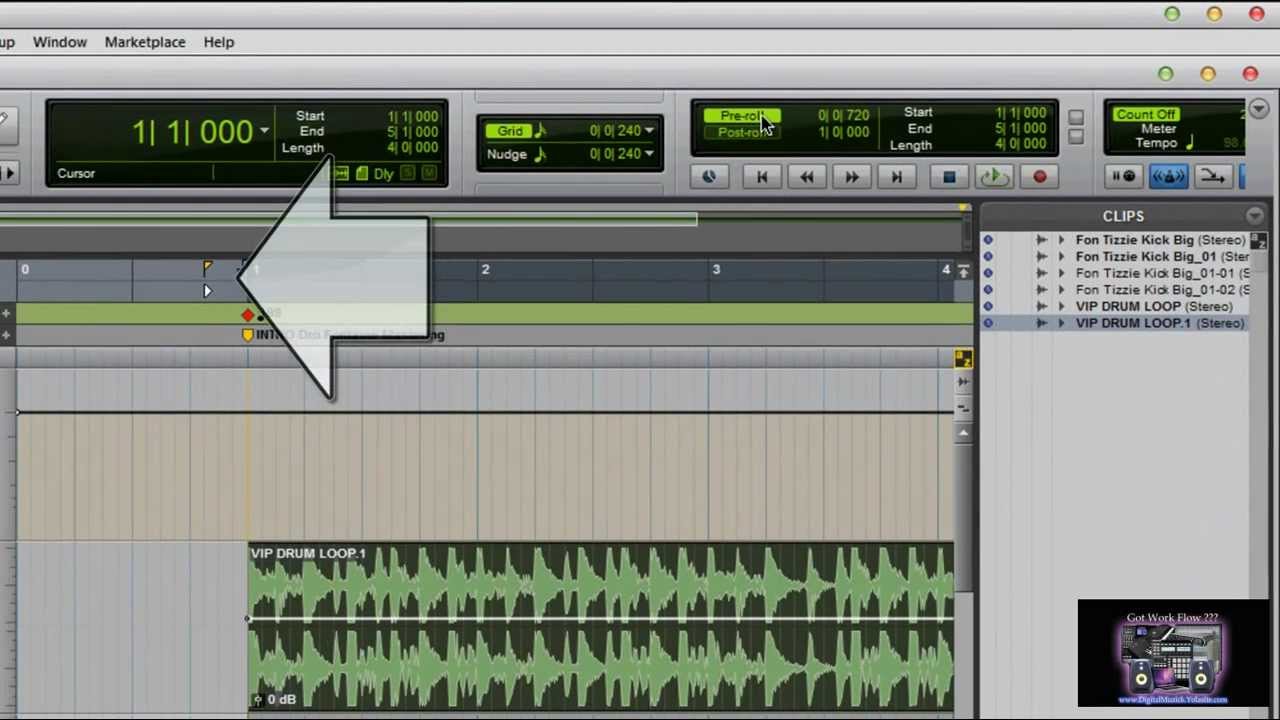This screenshot has height=720, width=1280.
Task: Click the red tempo marker diamond
Action: pos(248,315)
